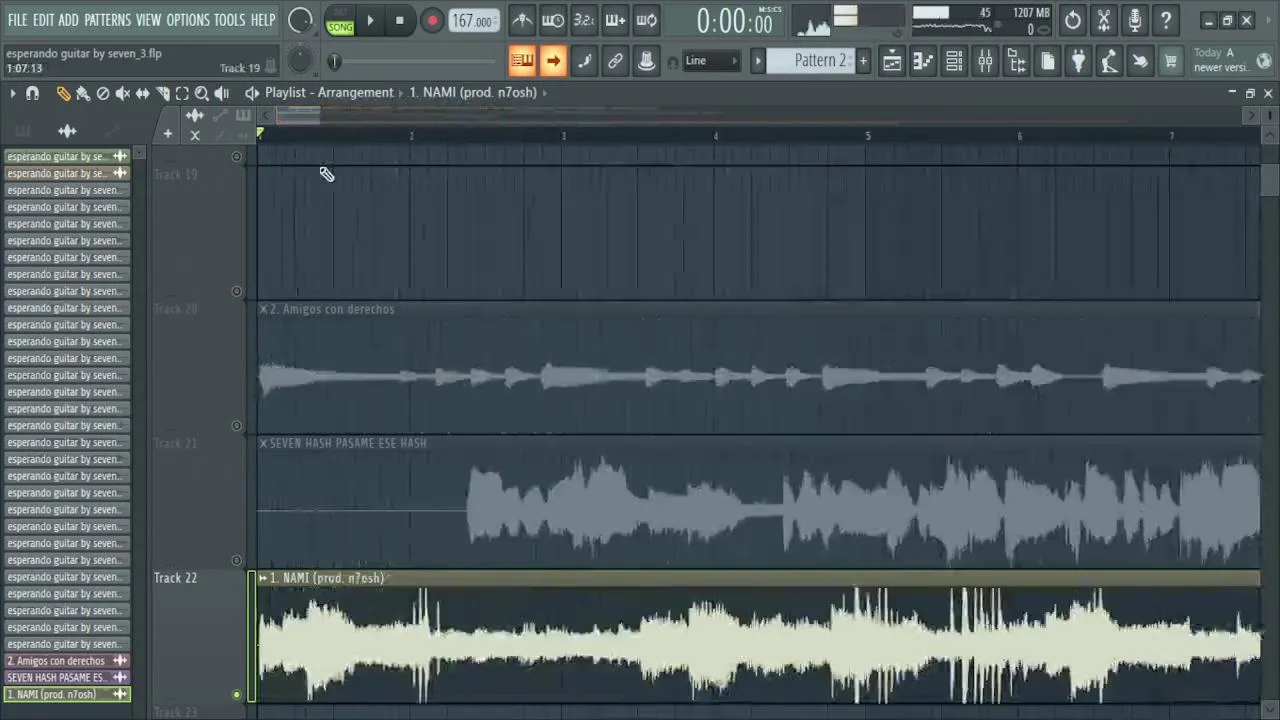
Task: Open the Playlist view
Action: (892, 61)
